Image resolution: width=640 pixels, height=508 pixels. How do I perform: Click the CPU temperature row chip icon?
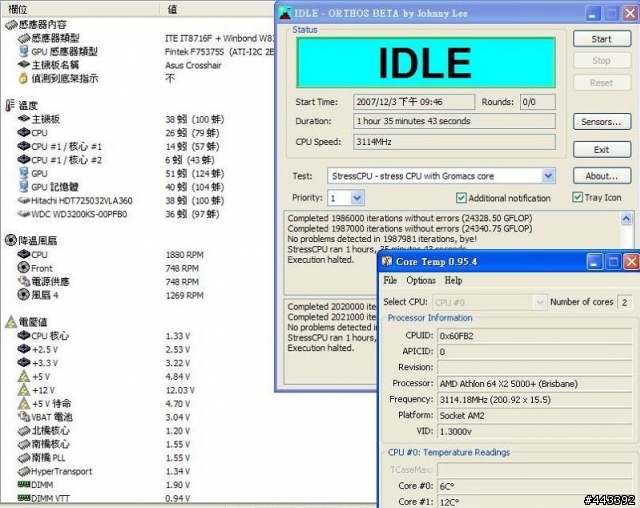(x=24, y=132)
